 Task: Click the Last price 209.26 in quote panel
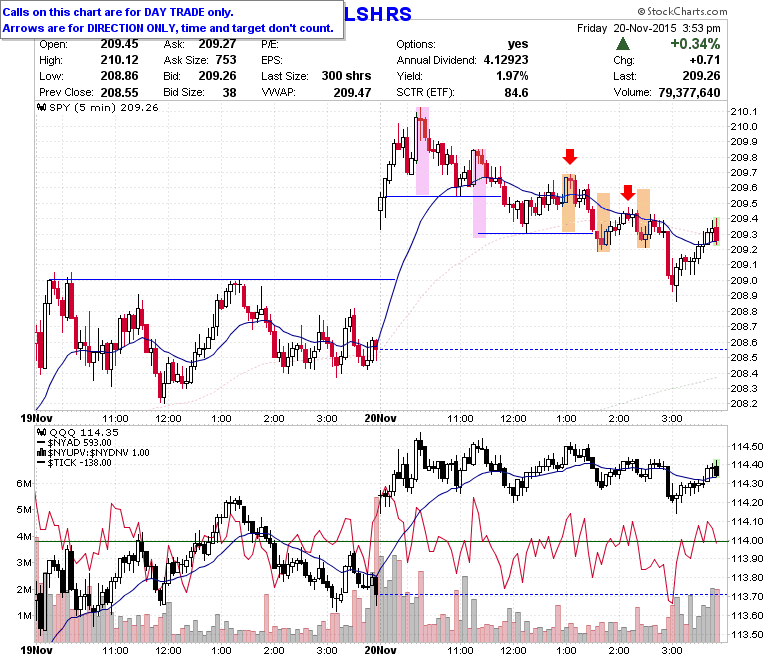[x=701, y=76]
